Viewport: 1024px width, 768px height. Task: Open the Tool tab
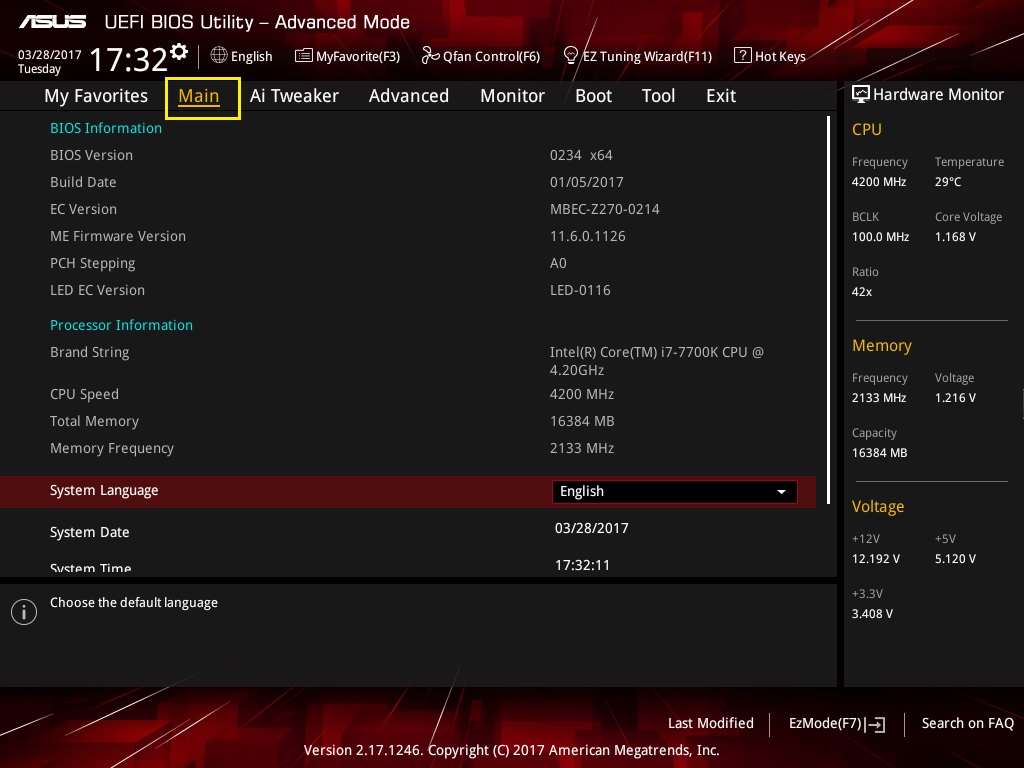coord(658,96)
